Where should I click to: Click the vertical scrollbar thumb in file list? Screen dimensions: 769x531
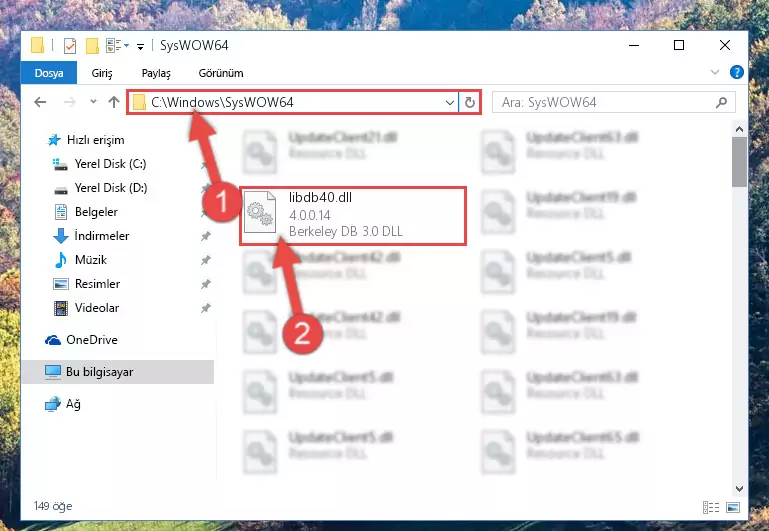click(739, 162)
